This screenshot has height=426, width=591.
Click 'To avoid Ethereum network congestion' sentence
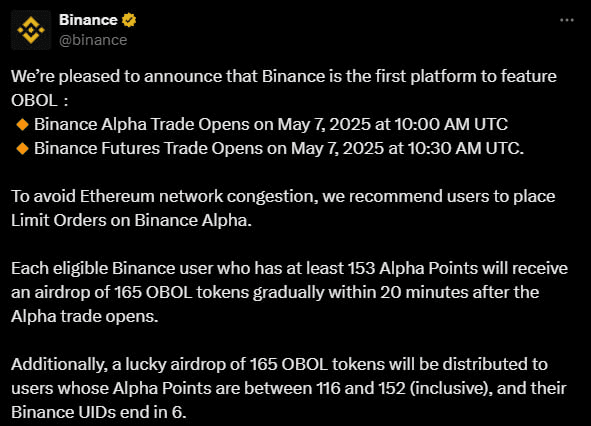click(165, 197)
